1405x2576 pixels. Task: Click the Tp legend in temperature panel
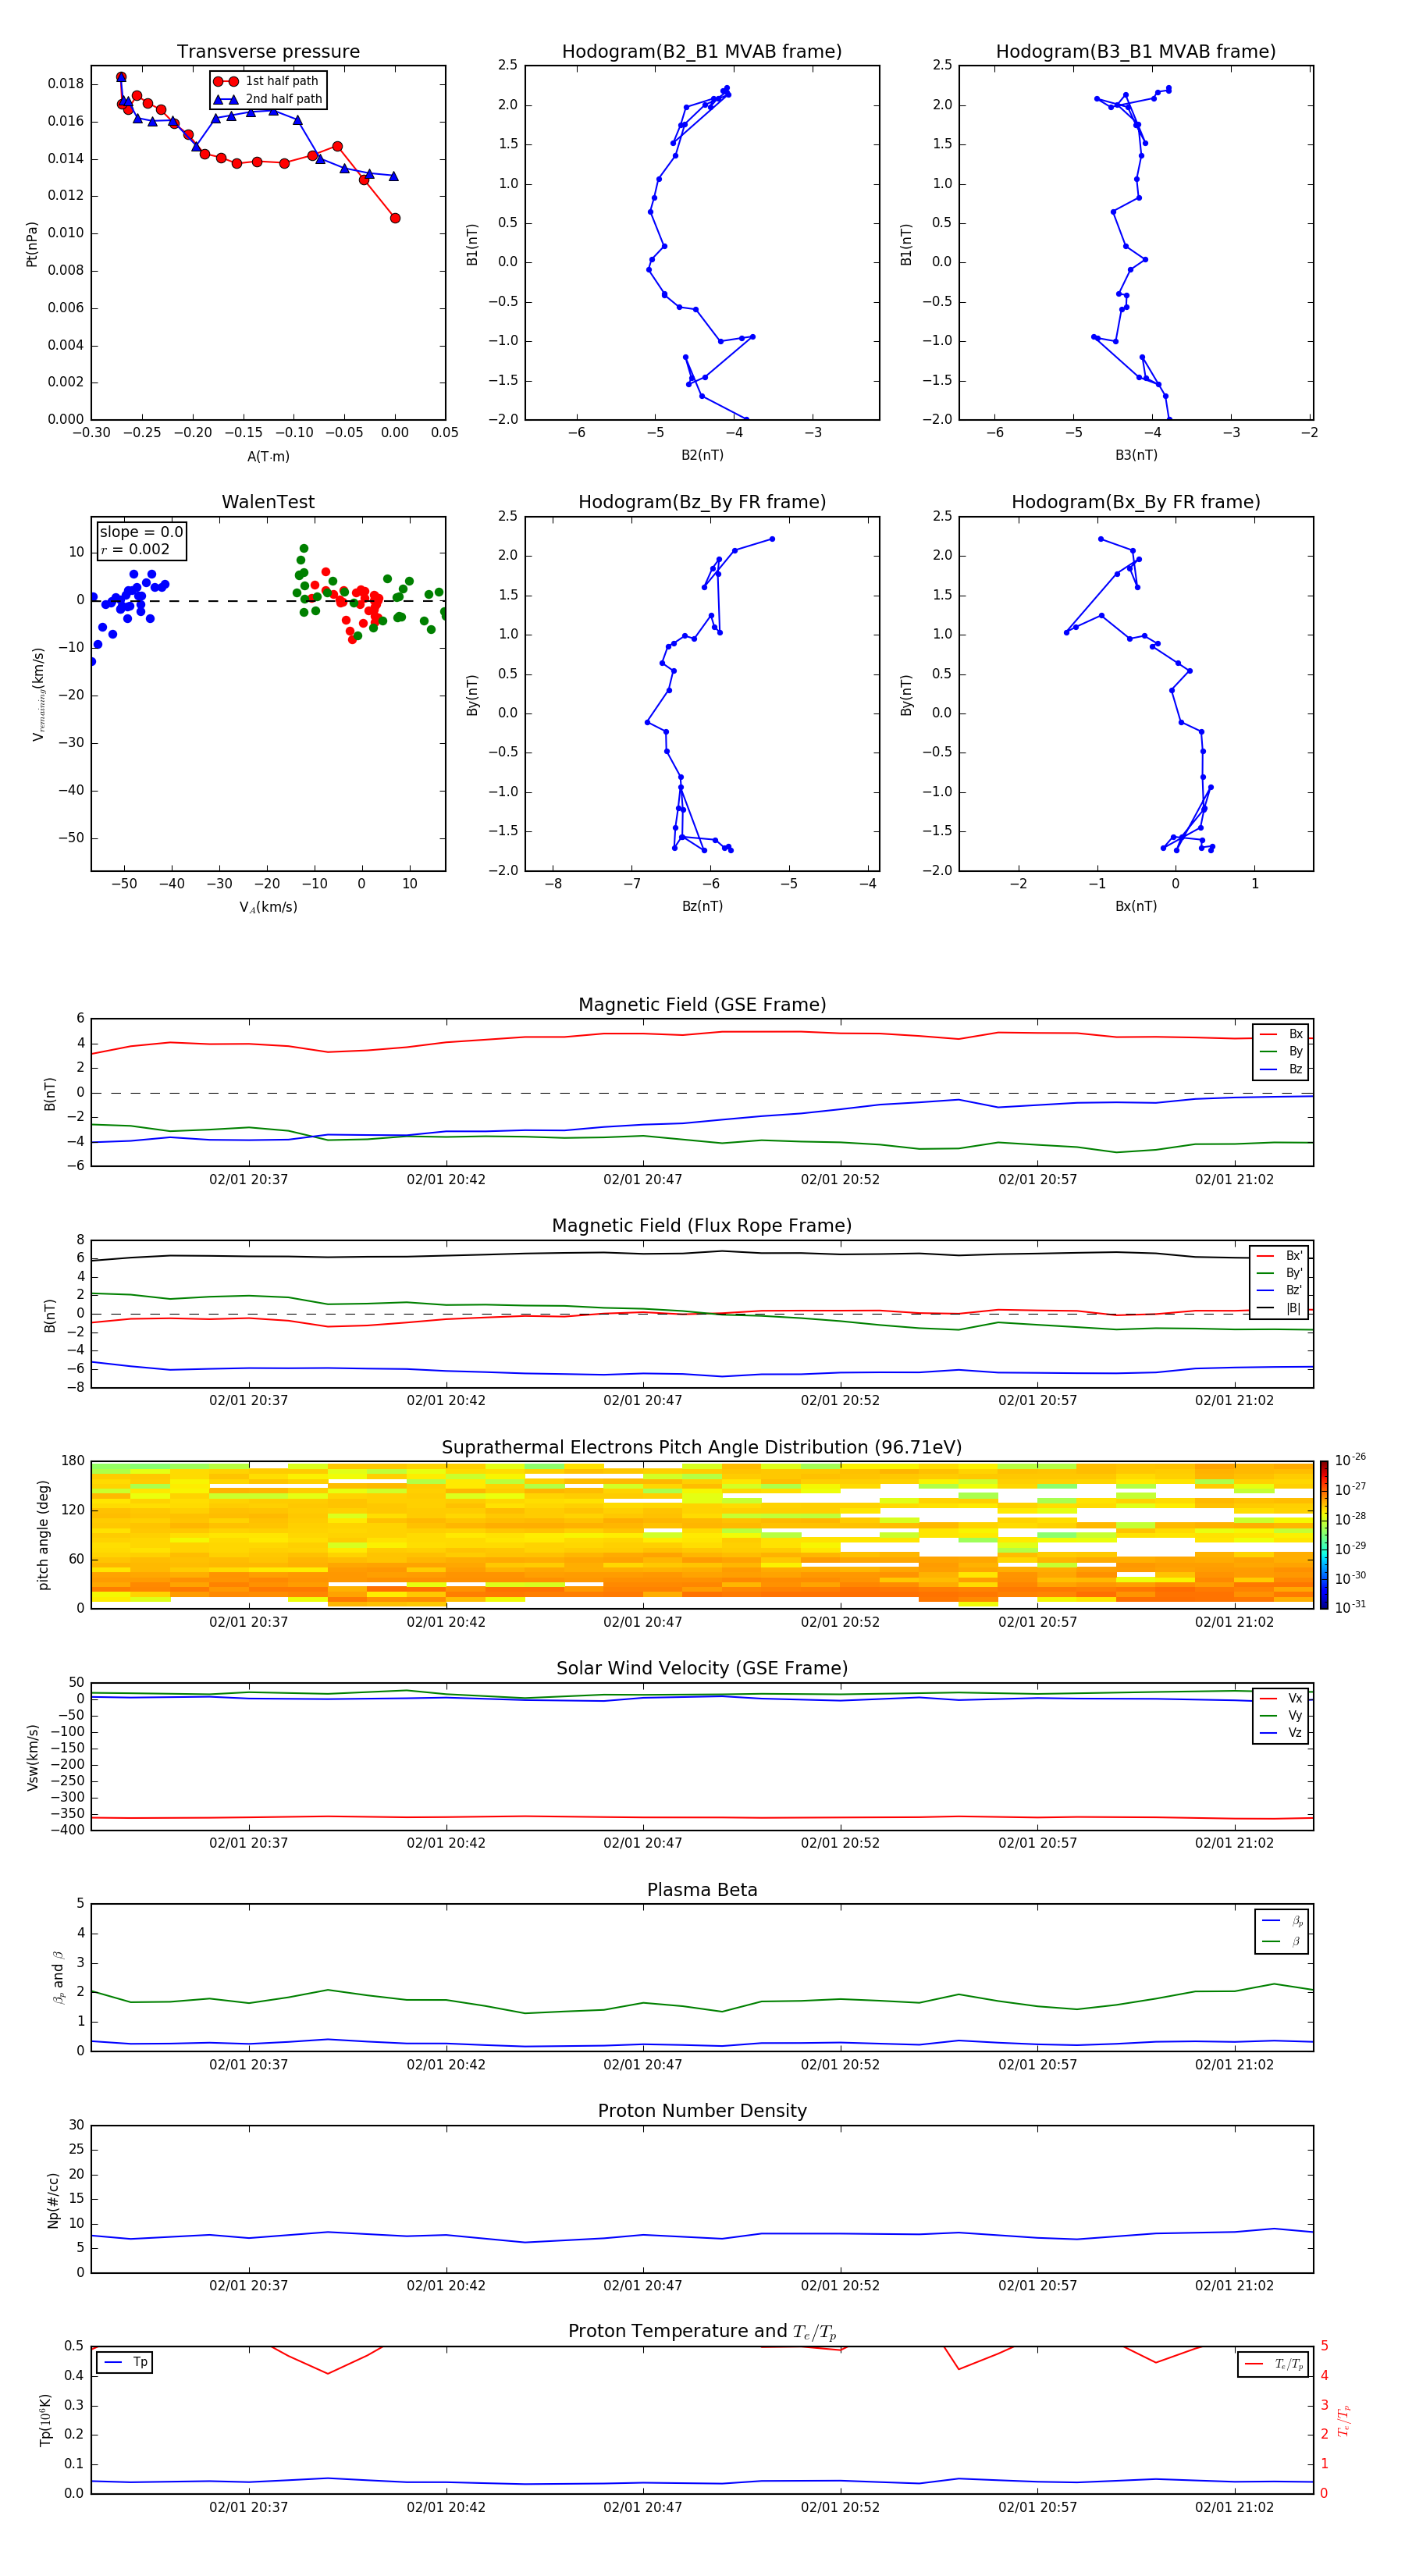[x=125, y=2362]
